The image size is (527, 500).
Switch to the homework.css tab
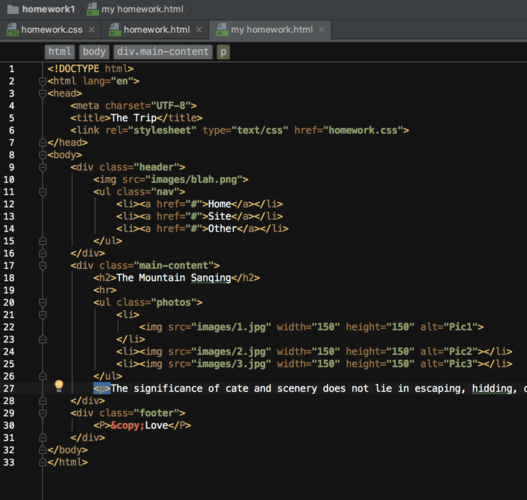coord(51,30)
